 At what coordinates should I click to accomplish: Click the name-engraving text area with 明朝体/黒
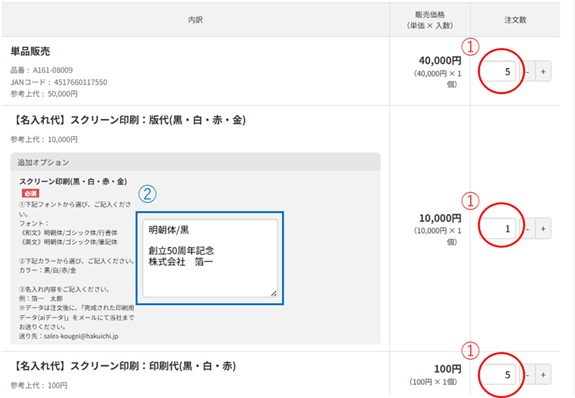point(210,258)
